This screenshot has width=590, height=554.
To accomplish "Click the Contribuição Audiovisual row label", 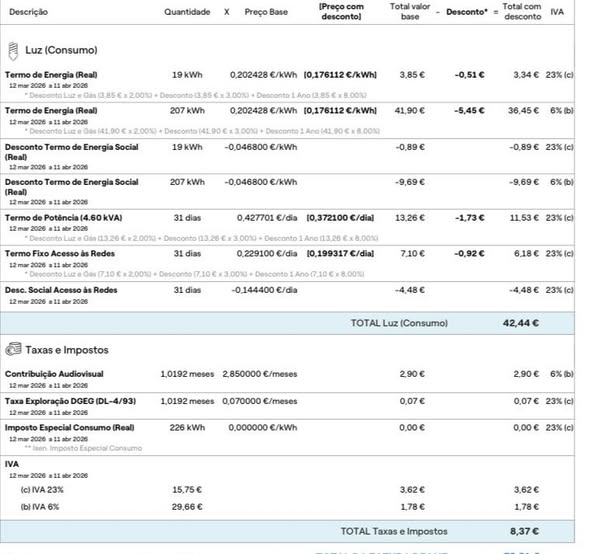I will coord(54,374).
